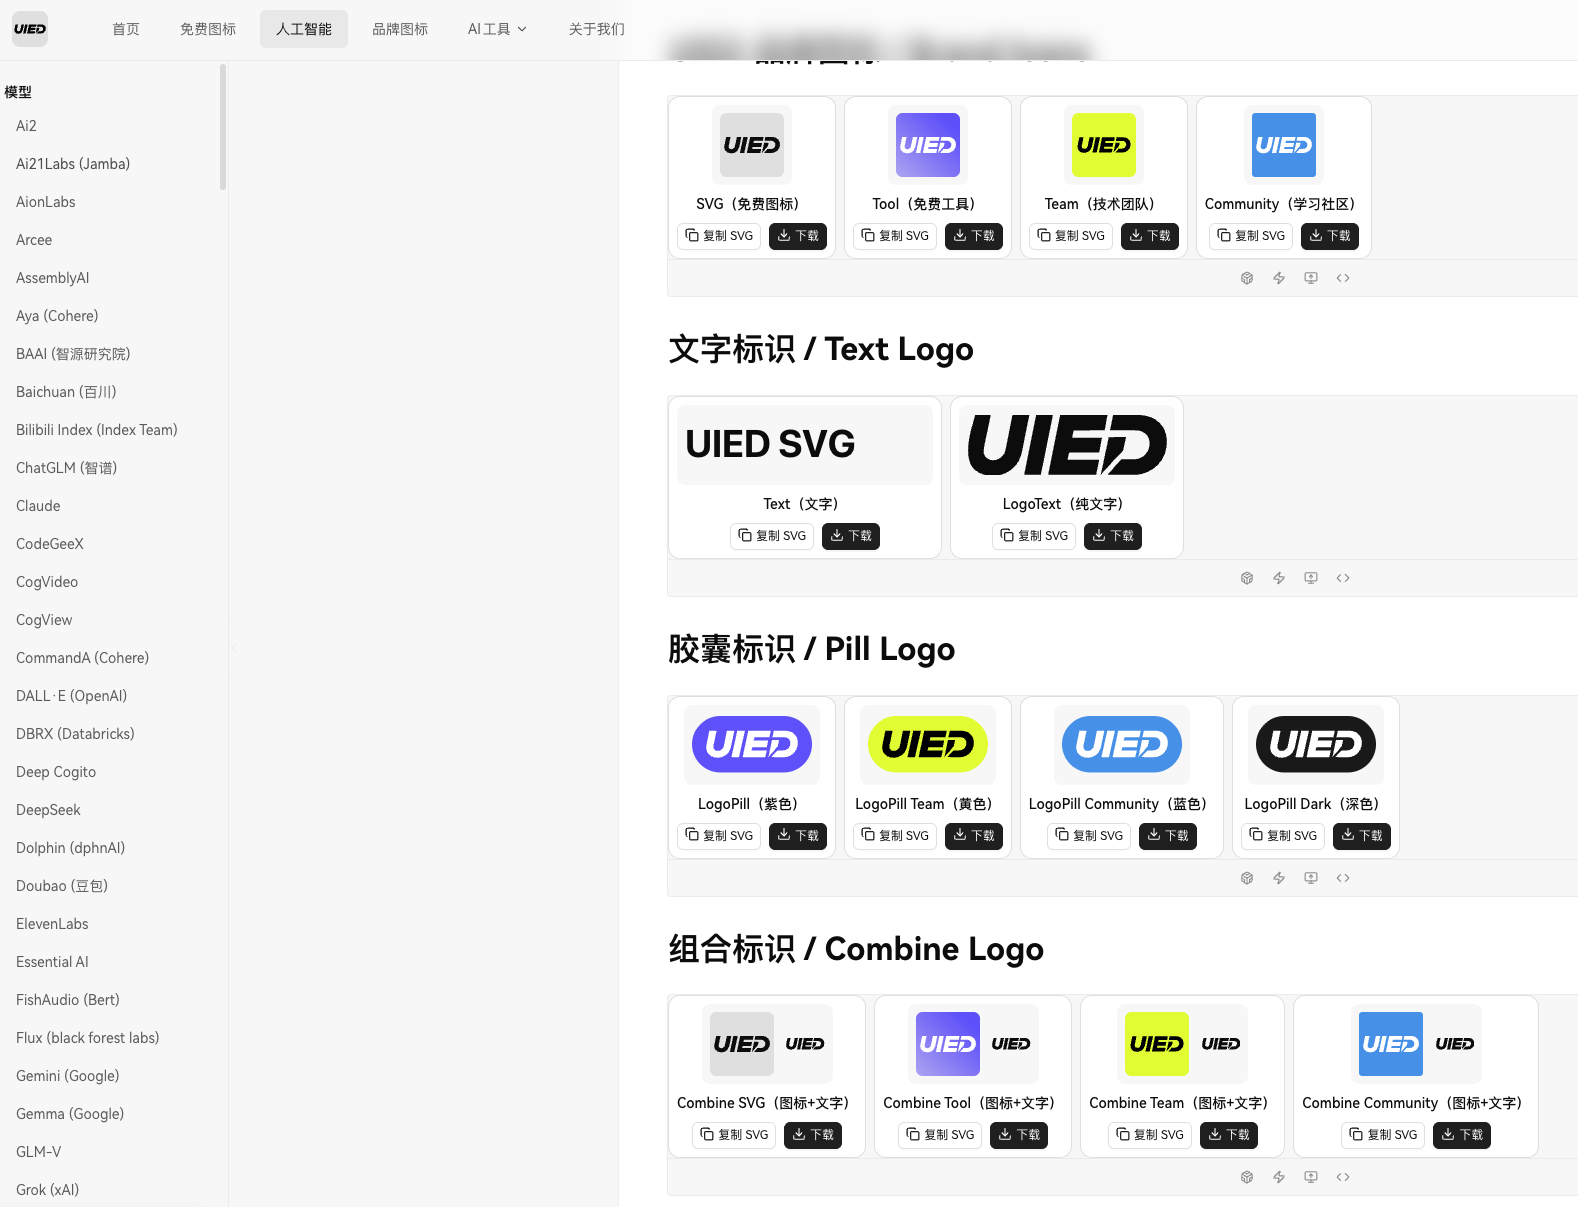Select the purple Tool（免费工具）logo tile
Screen dimensions: 1578x1207
(928, 145)
